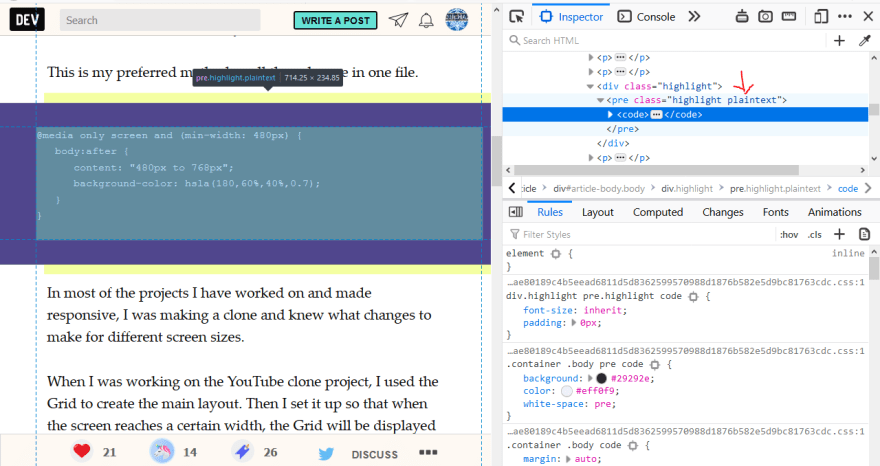Highlight elements matching element selector

click(556, 254)
